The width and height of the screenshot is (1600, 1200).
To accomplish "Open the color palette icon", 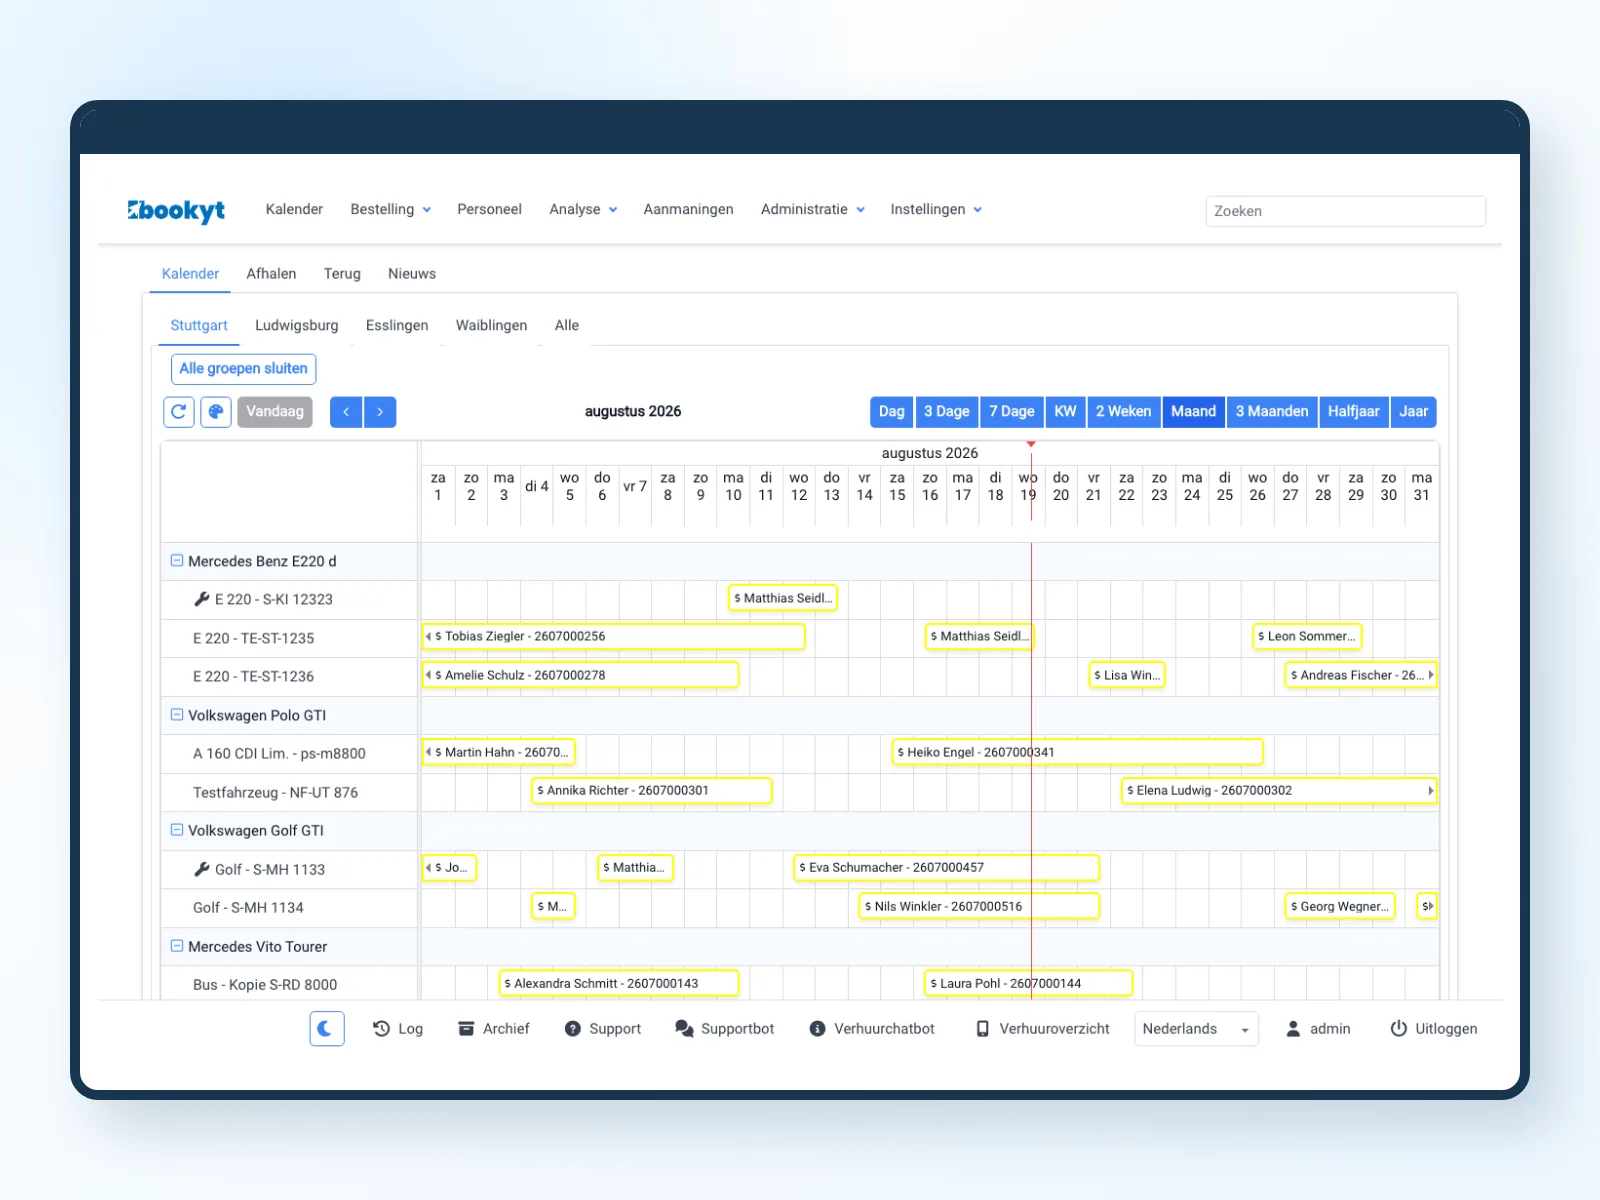I will [x=216, y=412].
